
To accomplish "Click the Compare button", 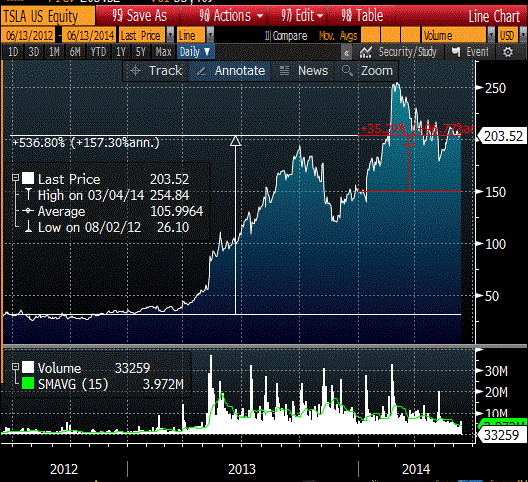I will point(286,35).
